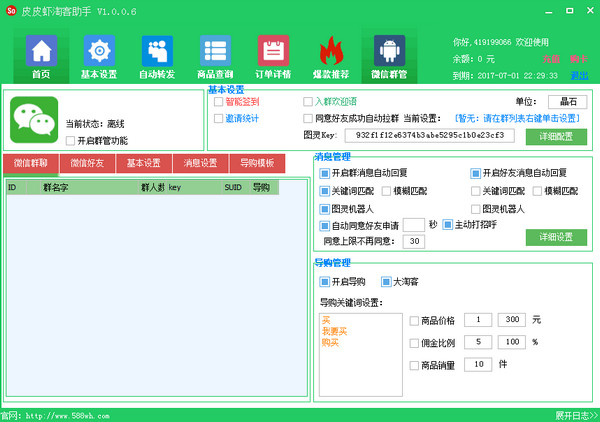Click the 导购 column header

tap(264, 187)
